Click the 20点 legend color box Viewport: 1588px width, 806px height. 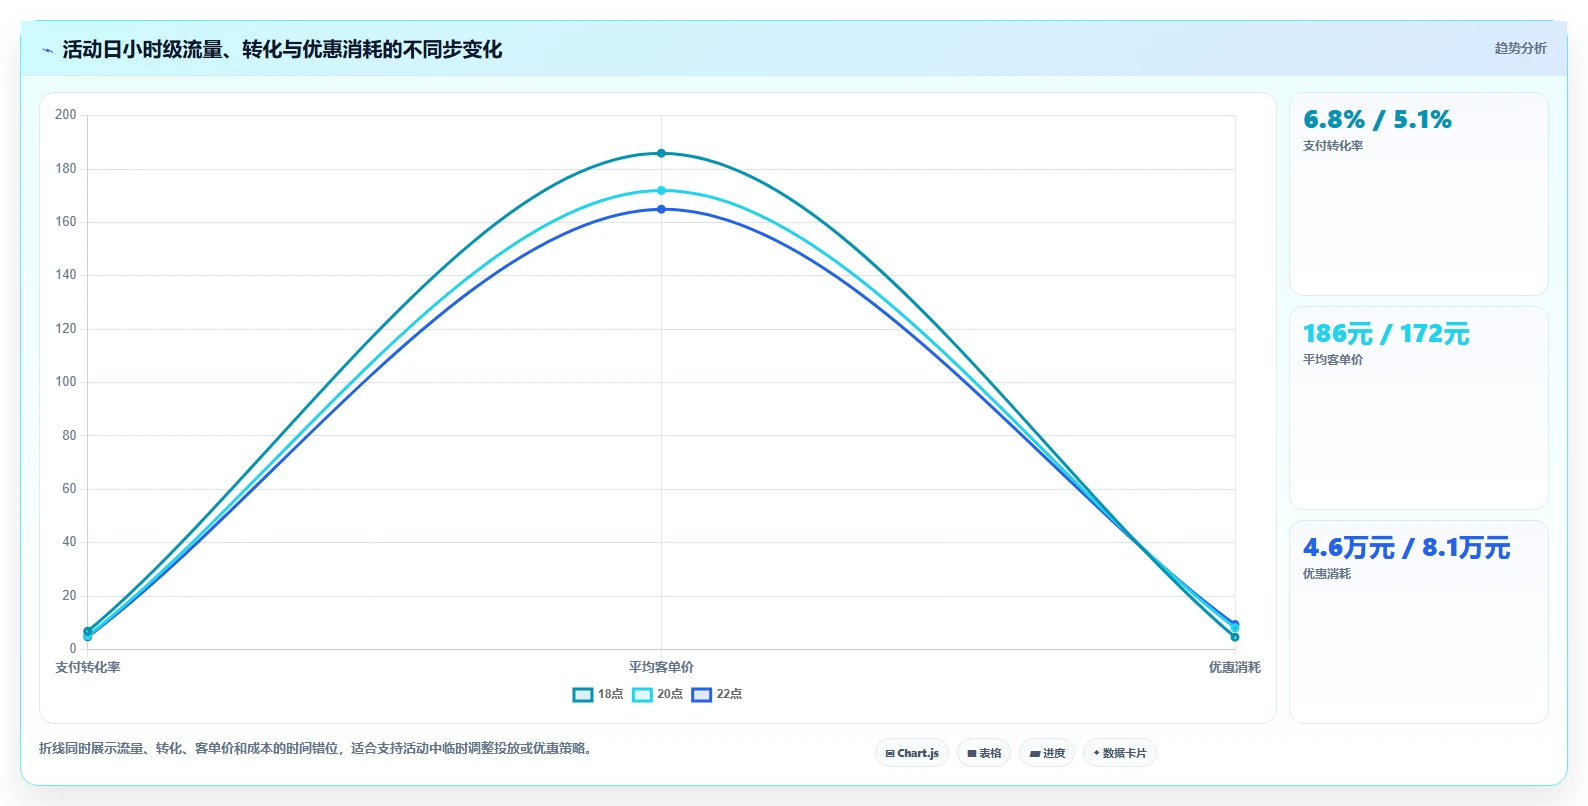point(642,694)
